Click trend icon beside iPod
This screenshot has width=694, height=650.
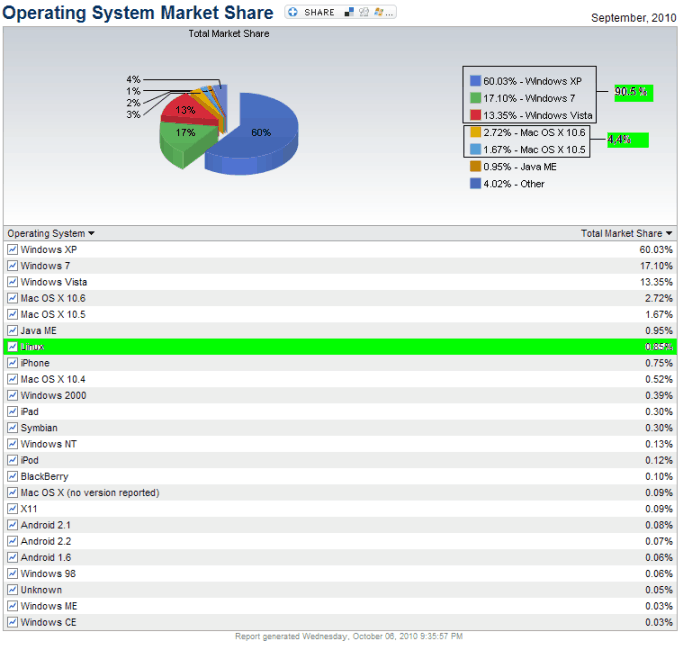point(12,460)
